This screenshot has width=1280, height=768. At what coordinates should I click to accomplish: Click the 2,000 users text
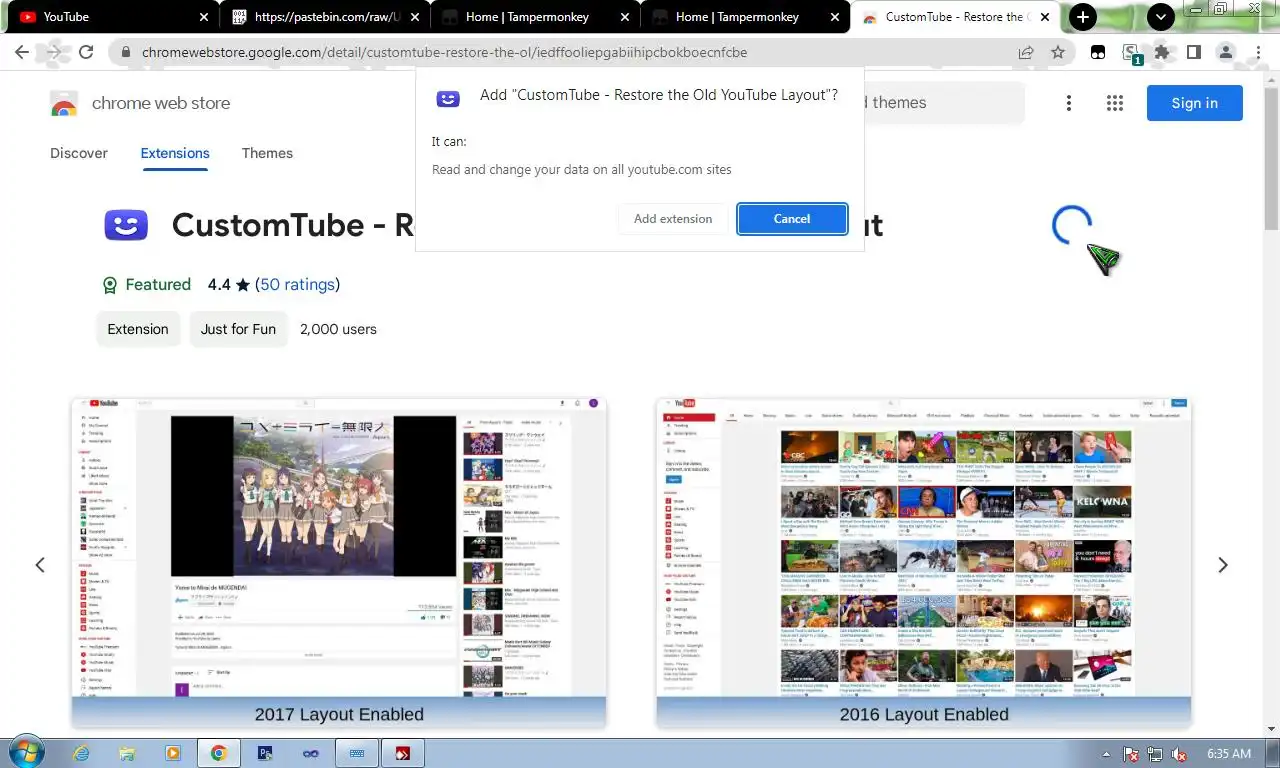(338, 329)
